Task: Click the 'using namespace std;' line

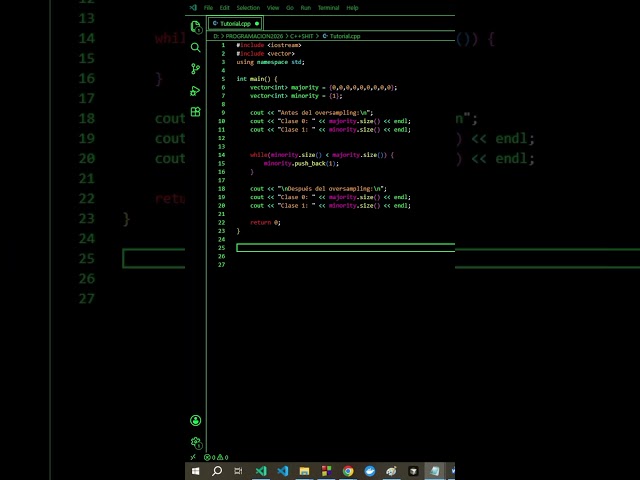Action: pyautogui.click(x=270, y=62)
